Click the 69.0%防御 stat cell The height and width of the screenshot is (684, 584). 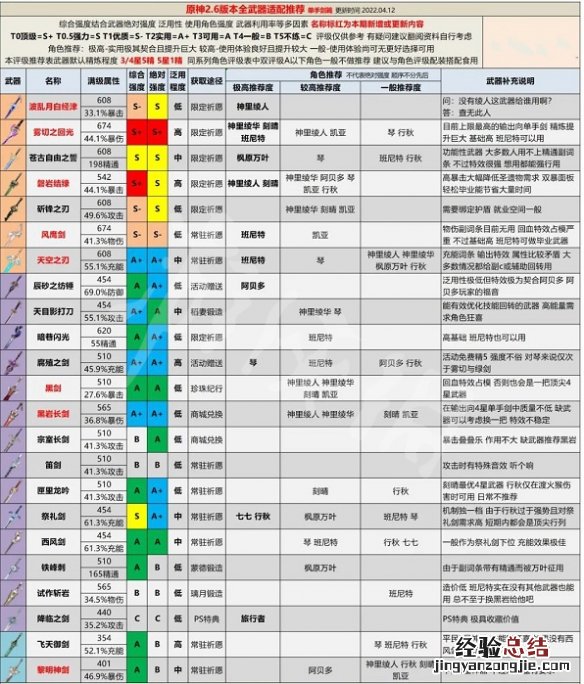coord(104,292)
